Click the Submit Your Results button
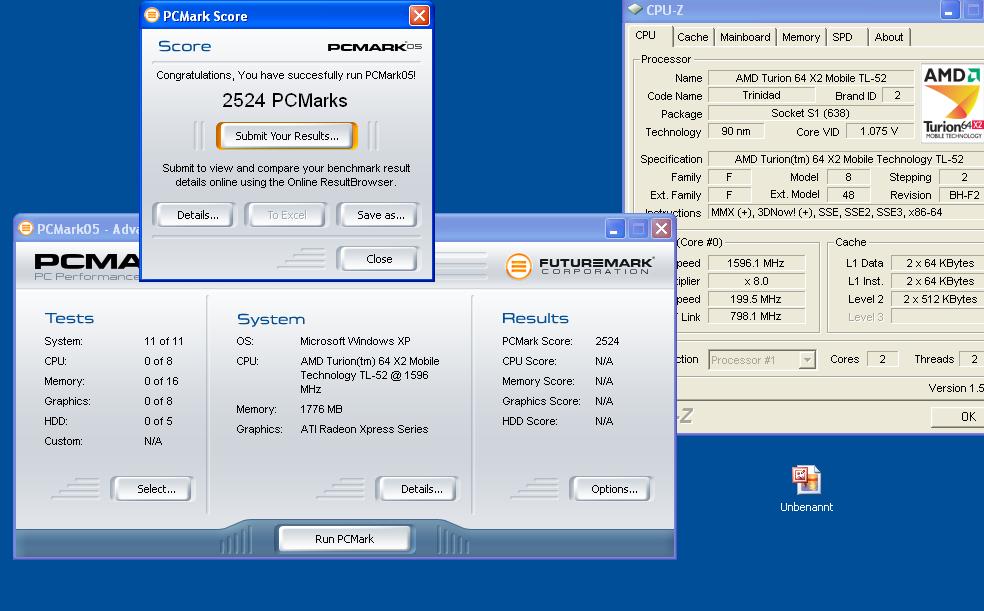 tap(287, 136)
